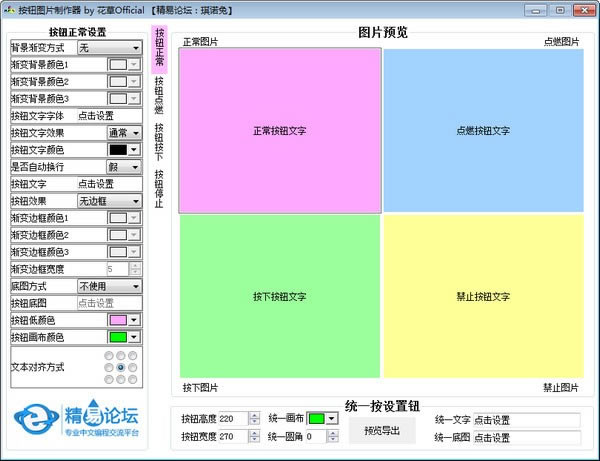Switch to 按钮点燃 vertical tab

pos(159,95)
